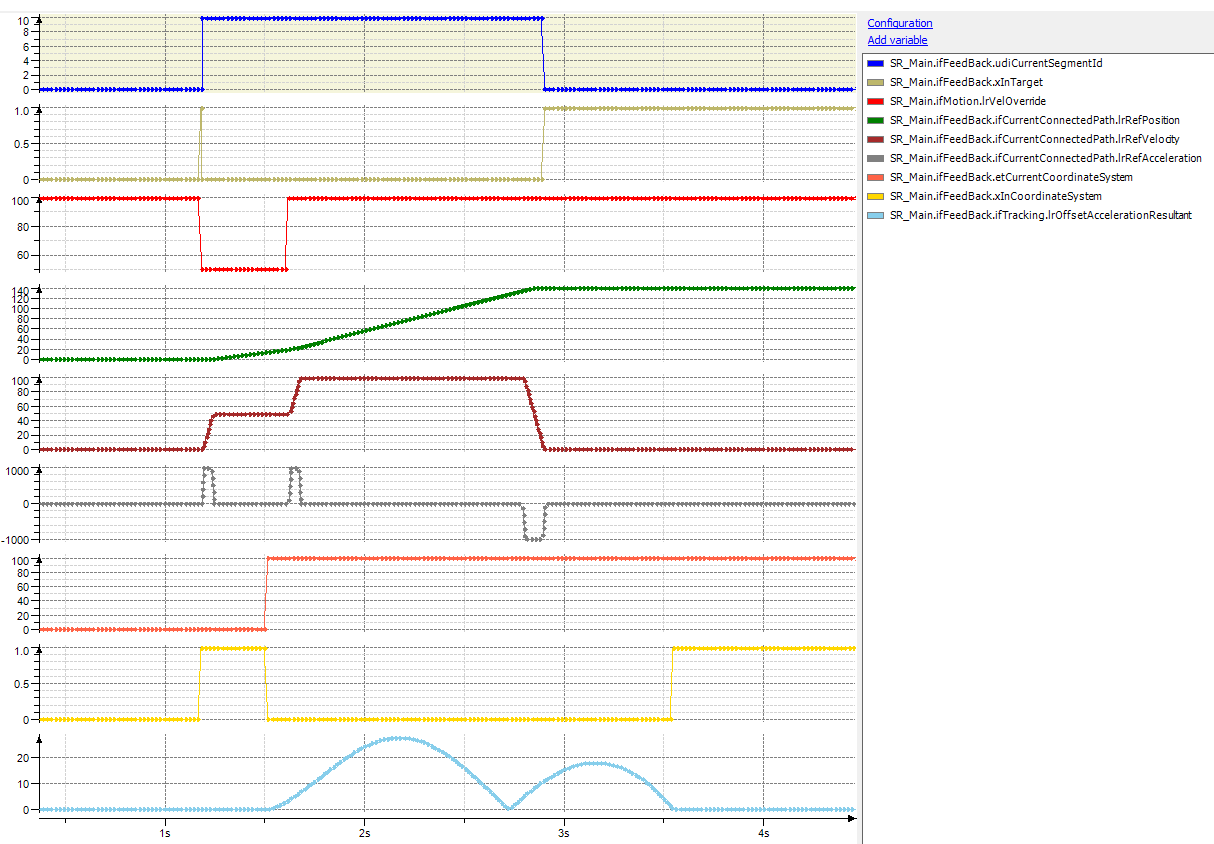The image size is (1214, 844).
Task: Click the Add variable link
Action: click(897, 40)
